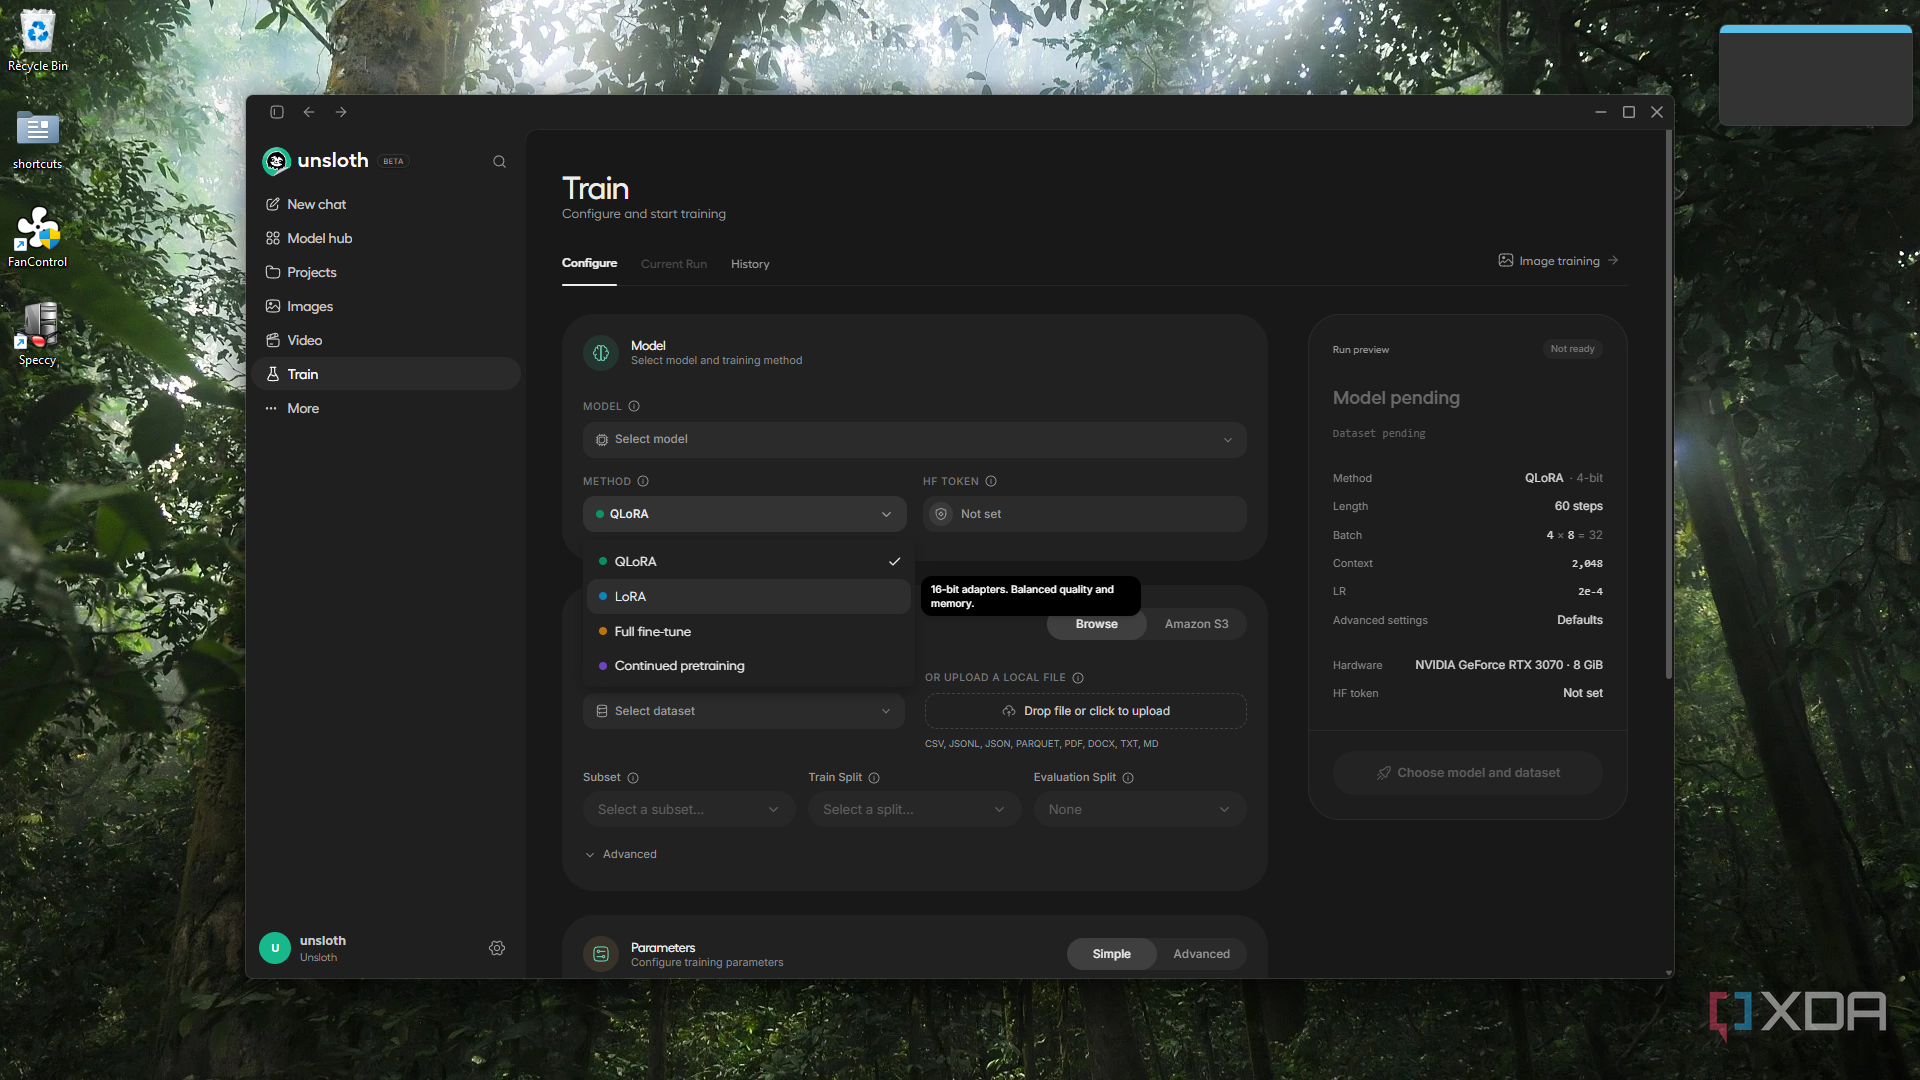Click the Defaults advanced settings value
Image resolution: width=1920 pixels, height=1080 pixels.
click(x=1579, y=620)
